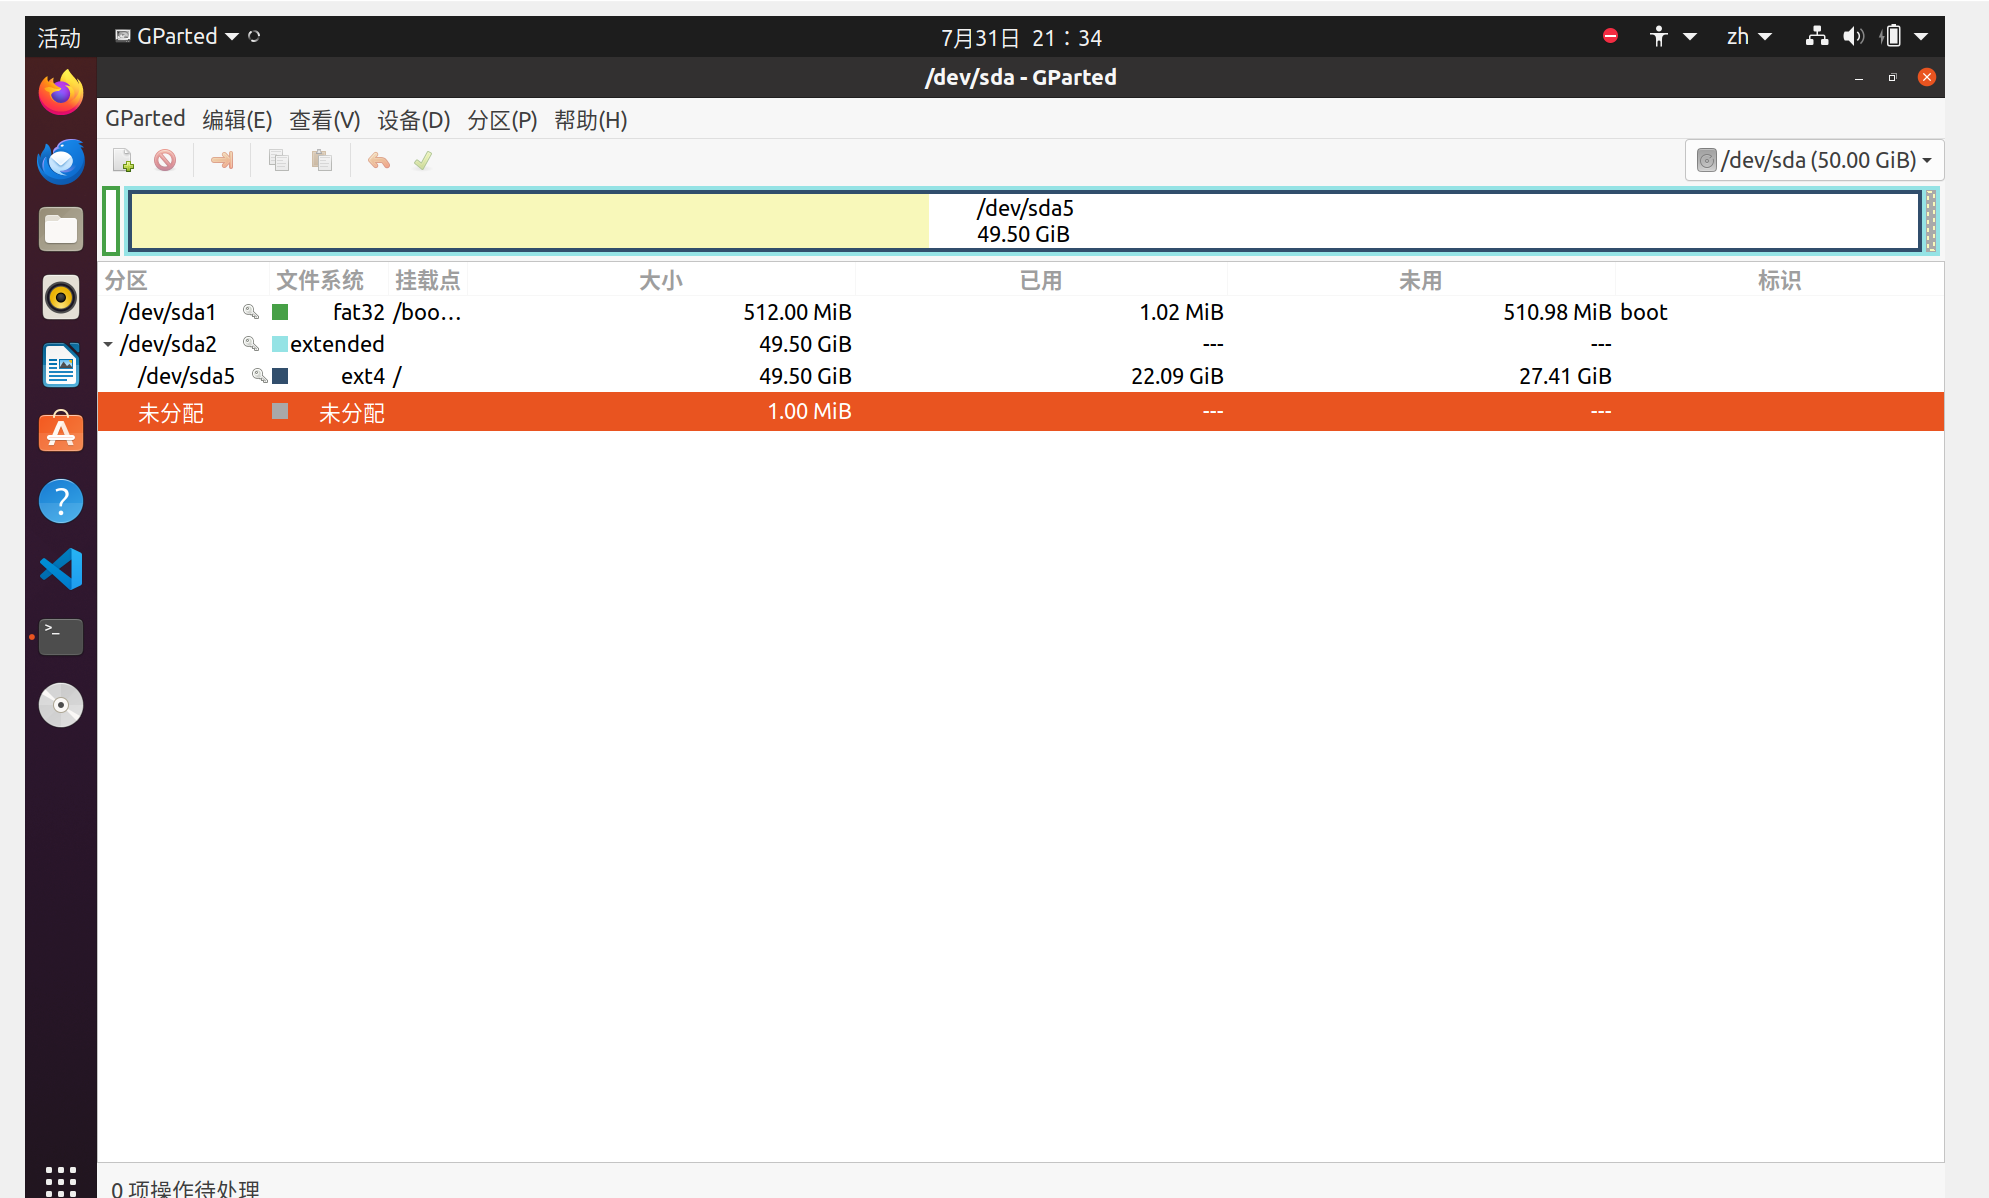Select the 未分配 1.00 MiB row
Viewport: 1989px width, 1198px height.
point(1021,412)
